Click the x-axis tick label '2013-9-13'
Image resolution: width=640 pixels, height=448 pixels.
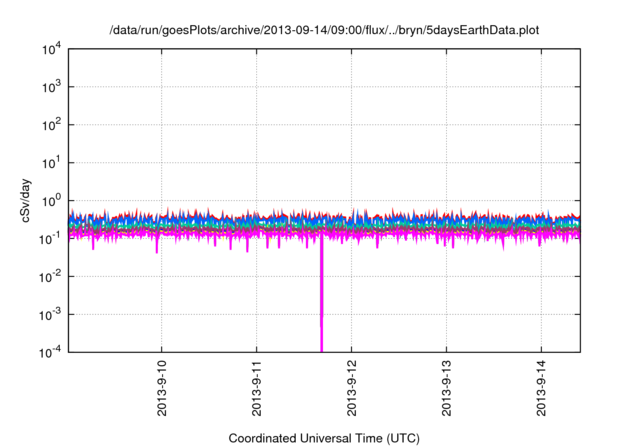pos(447,388)
